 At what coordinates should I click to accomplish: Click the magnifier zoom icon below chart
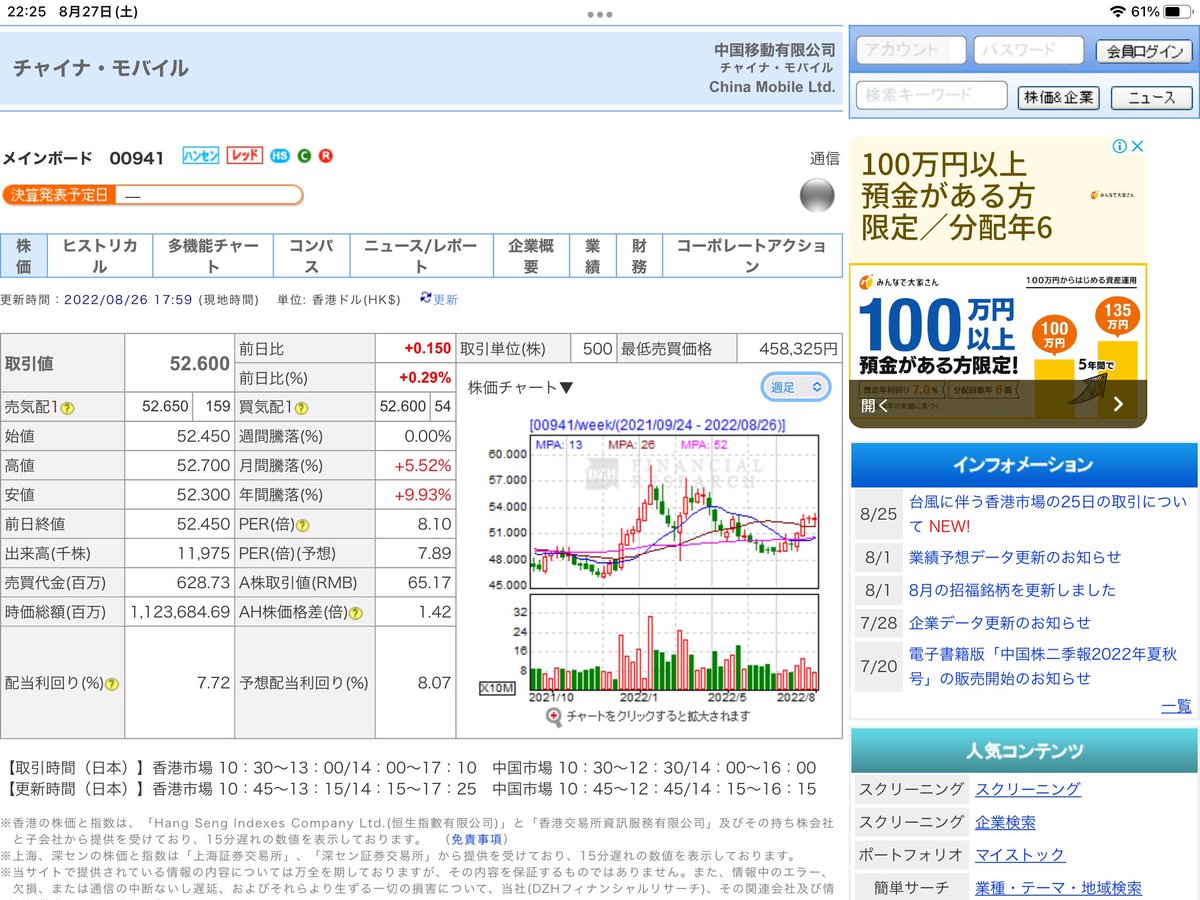click(554, 716)
